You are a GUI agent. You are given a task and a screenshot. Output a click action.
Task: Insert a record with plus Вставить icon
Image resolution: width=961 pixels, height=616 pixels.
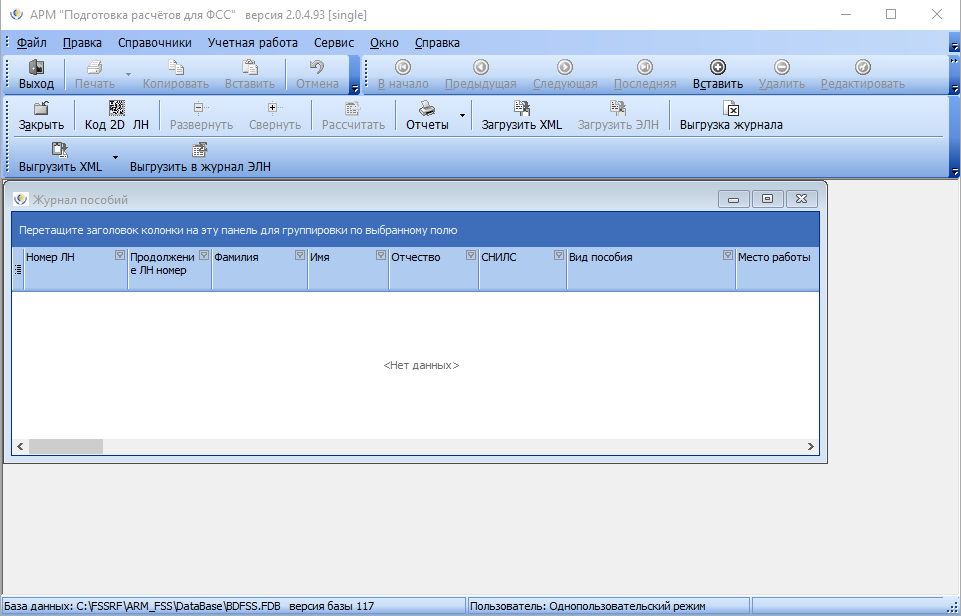pyautogui.click(x=718, y=67)
